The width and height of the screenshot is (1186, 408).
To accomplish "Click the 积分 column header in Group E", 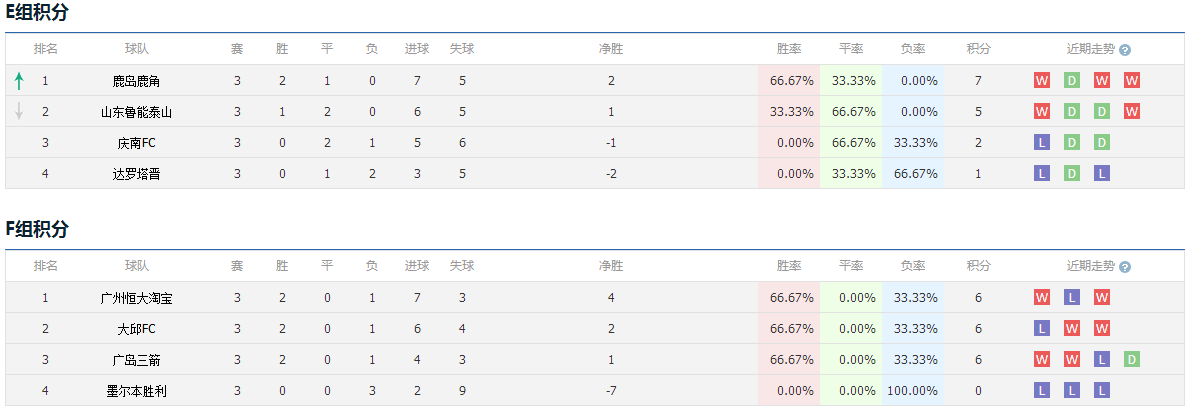I will (978, 49).
